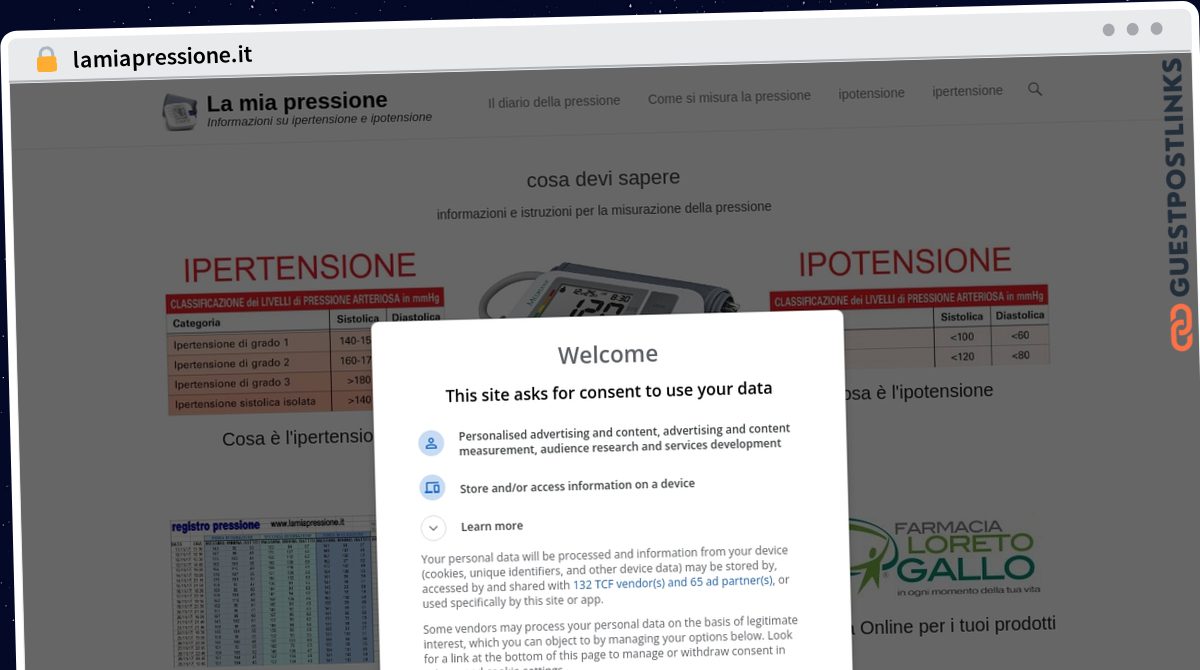Click the blood pressure monitor logo

point(180,112)
